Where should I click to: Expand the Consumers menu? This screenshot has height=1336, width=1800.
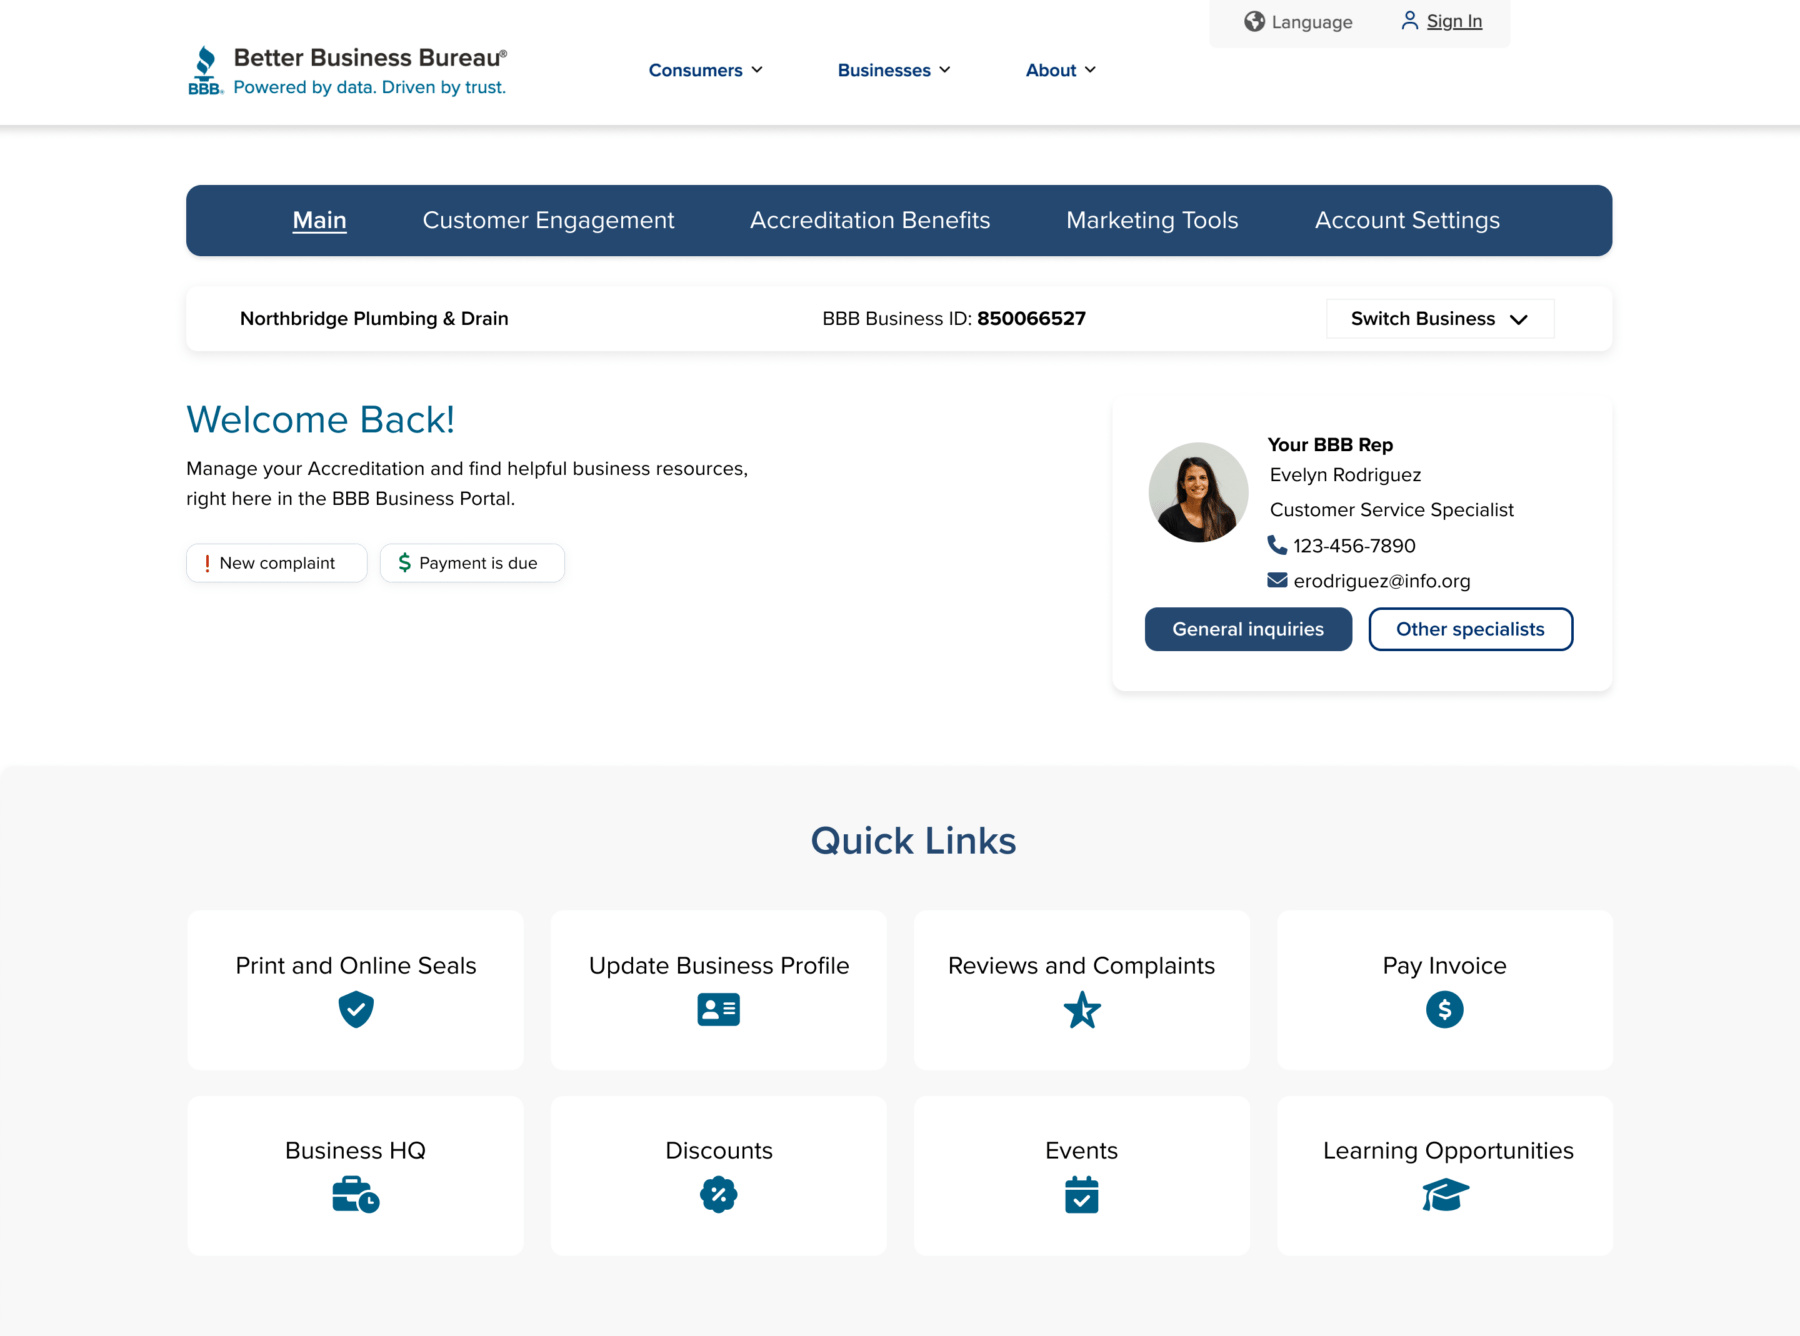click(705, 70)
